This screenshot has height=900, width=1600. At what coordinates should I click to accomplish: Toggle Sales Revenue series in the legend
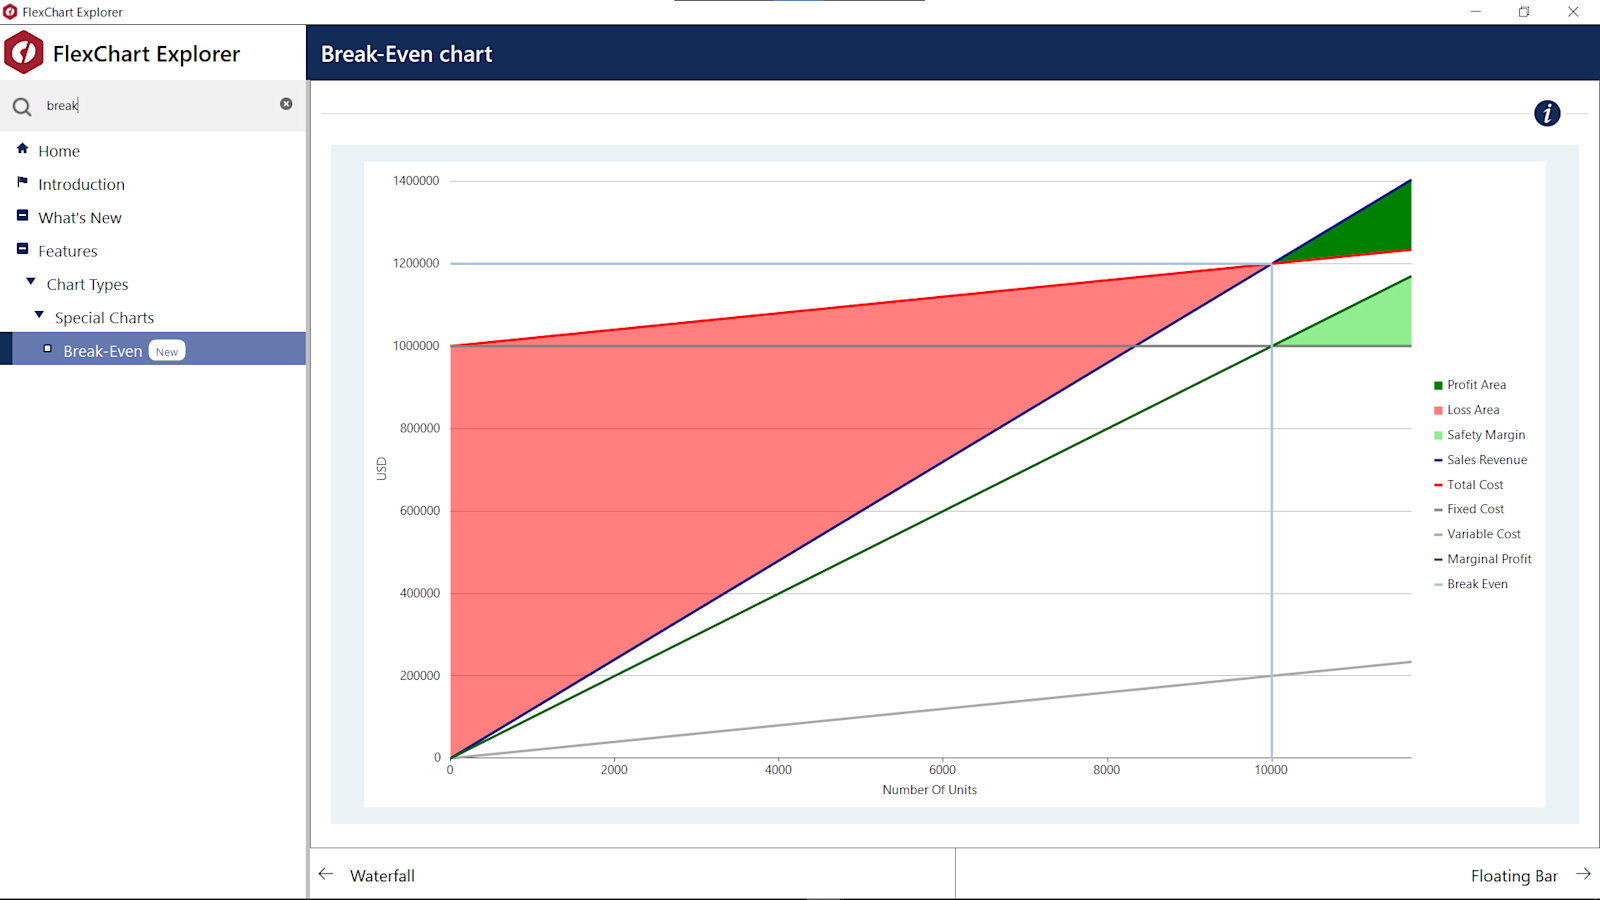(x=1481, y=460)
